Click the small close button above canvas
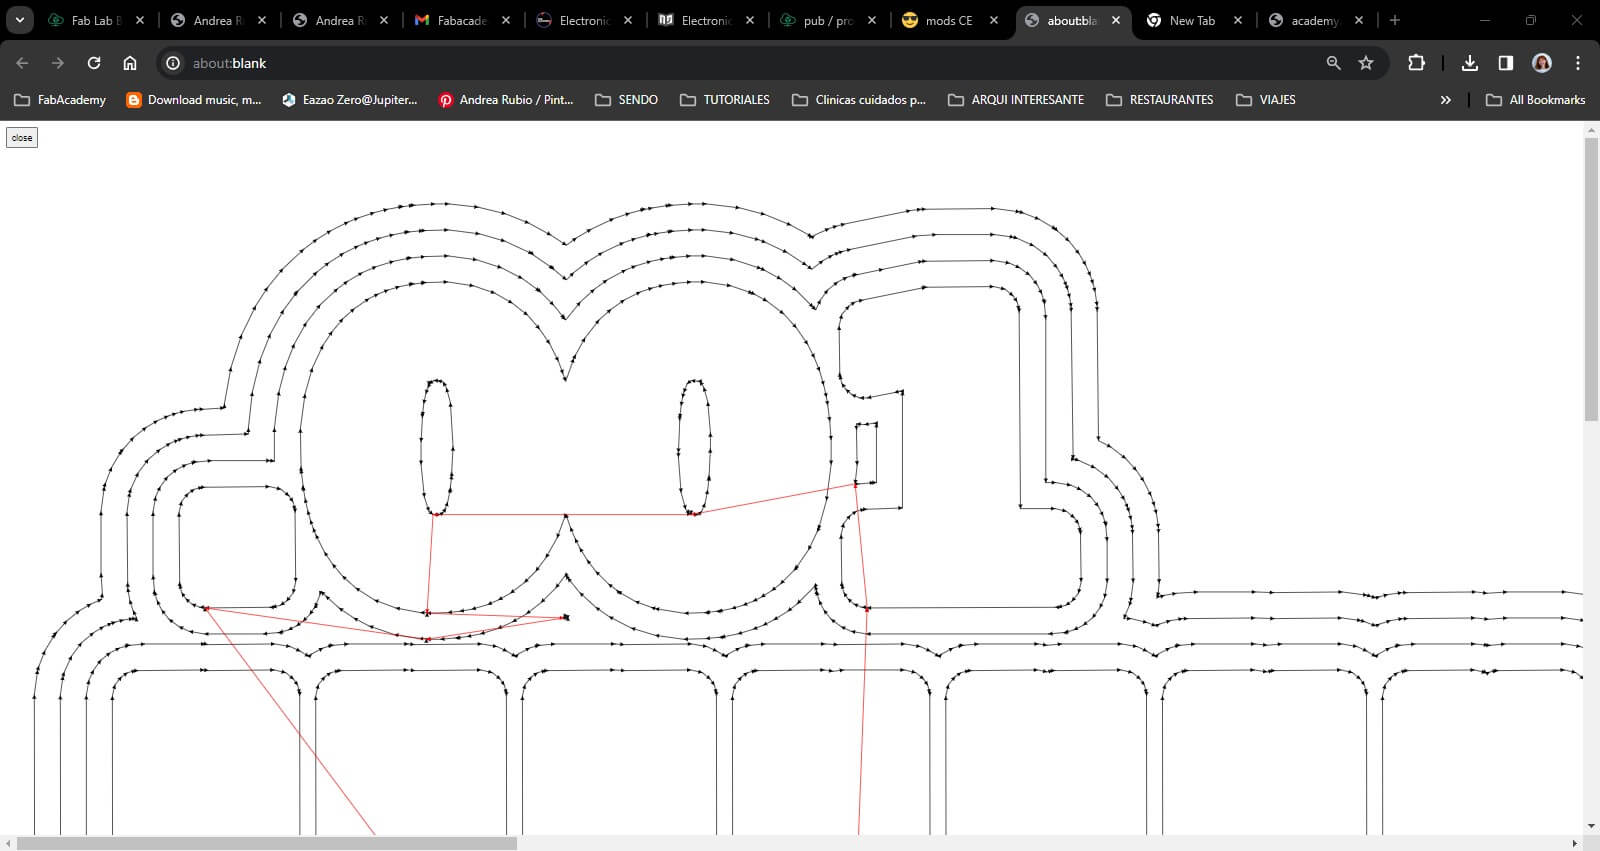The height and width of the screenshot is (851, 1600). tap(22, 138)
